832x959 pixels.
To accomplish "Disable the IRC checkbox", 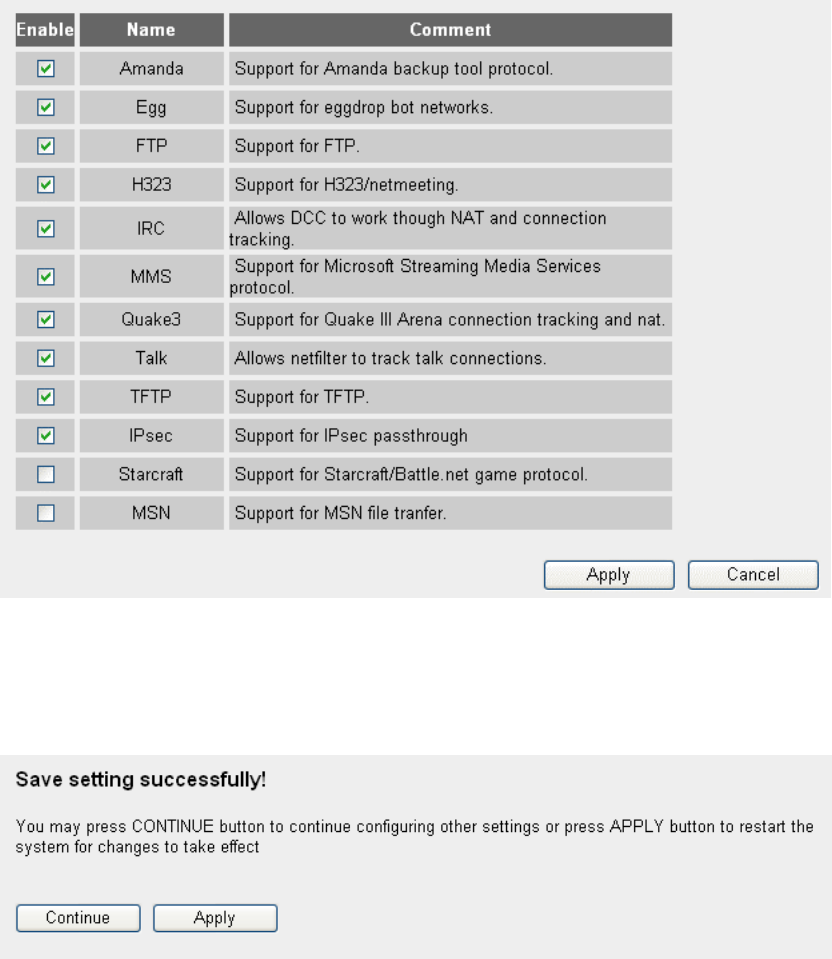I will pos(45,228).
